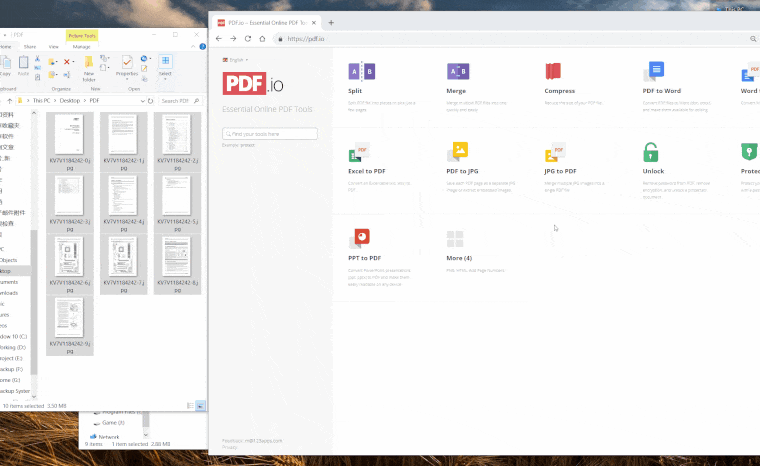Click the browser address bar
The image size is (760, 466).
click(x=509, y=39)
